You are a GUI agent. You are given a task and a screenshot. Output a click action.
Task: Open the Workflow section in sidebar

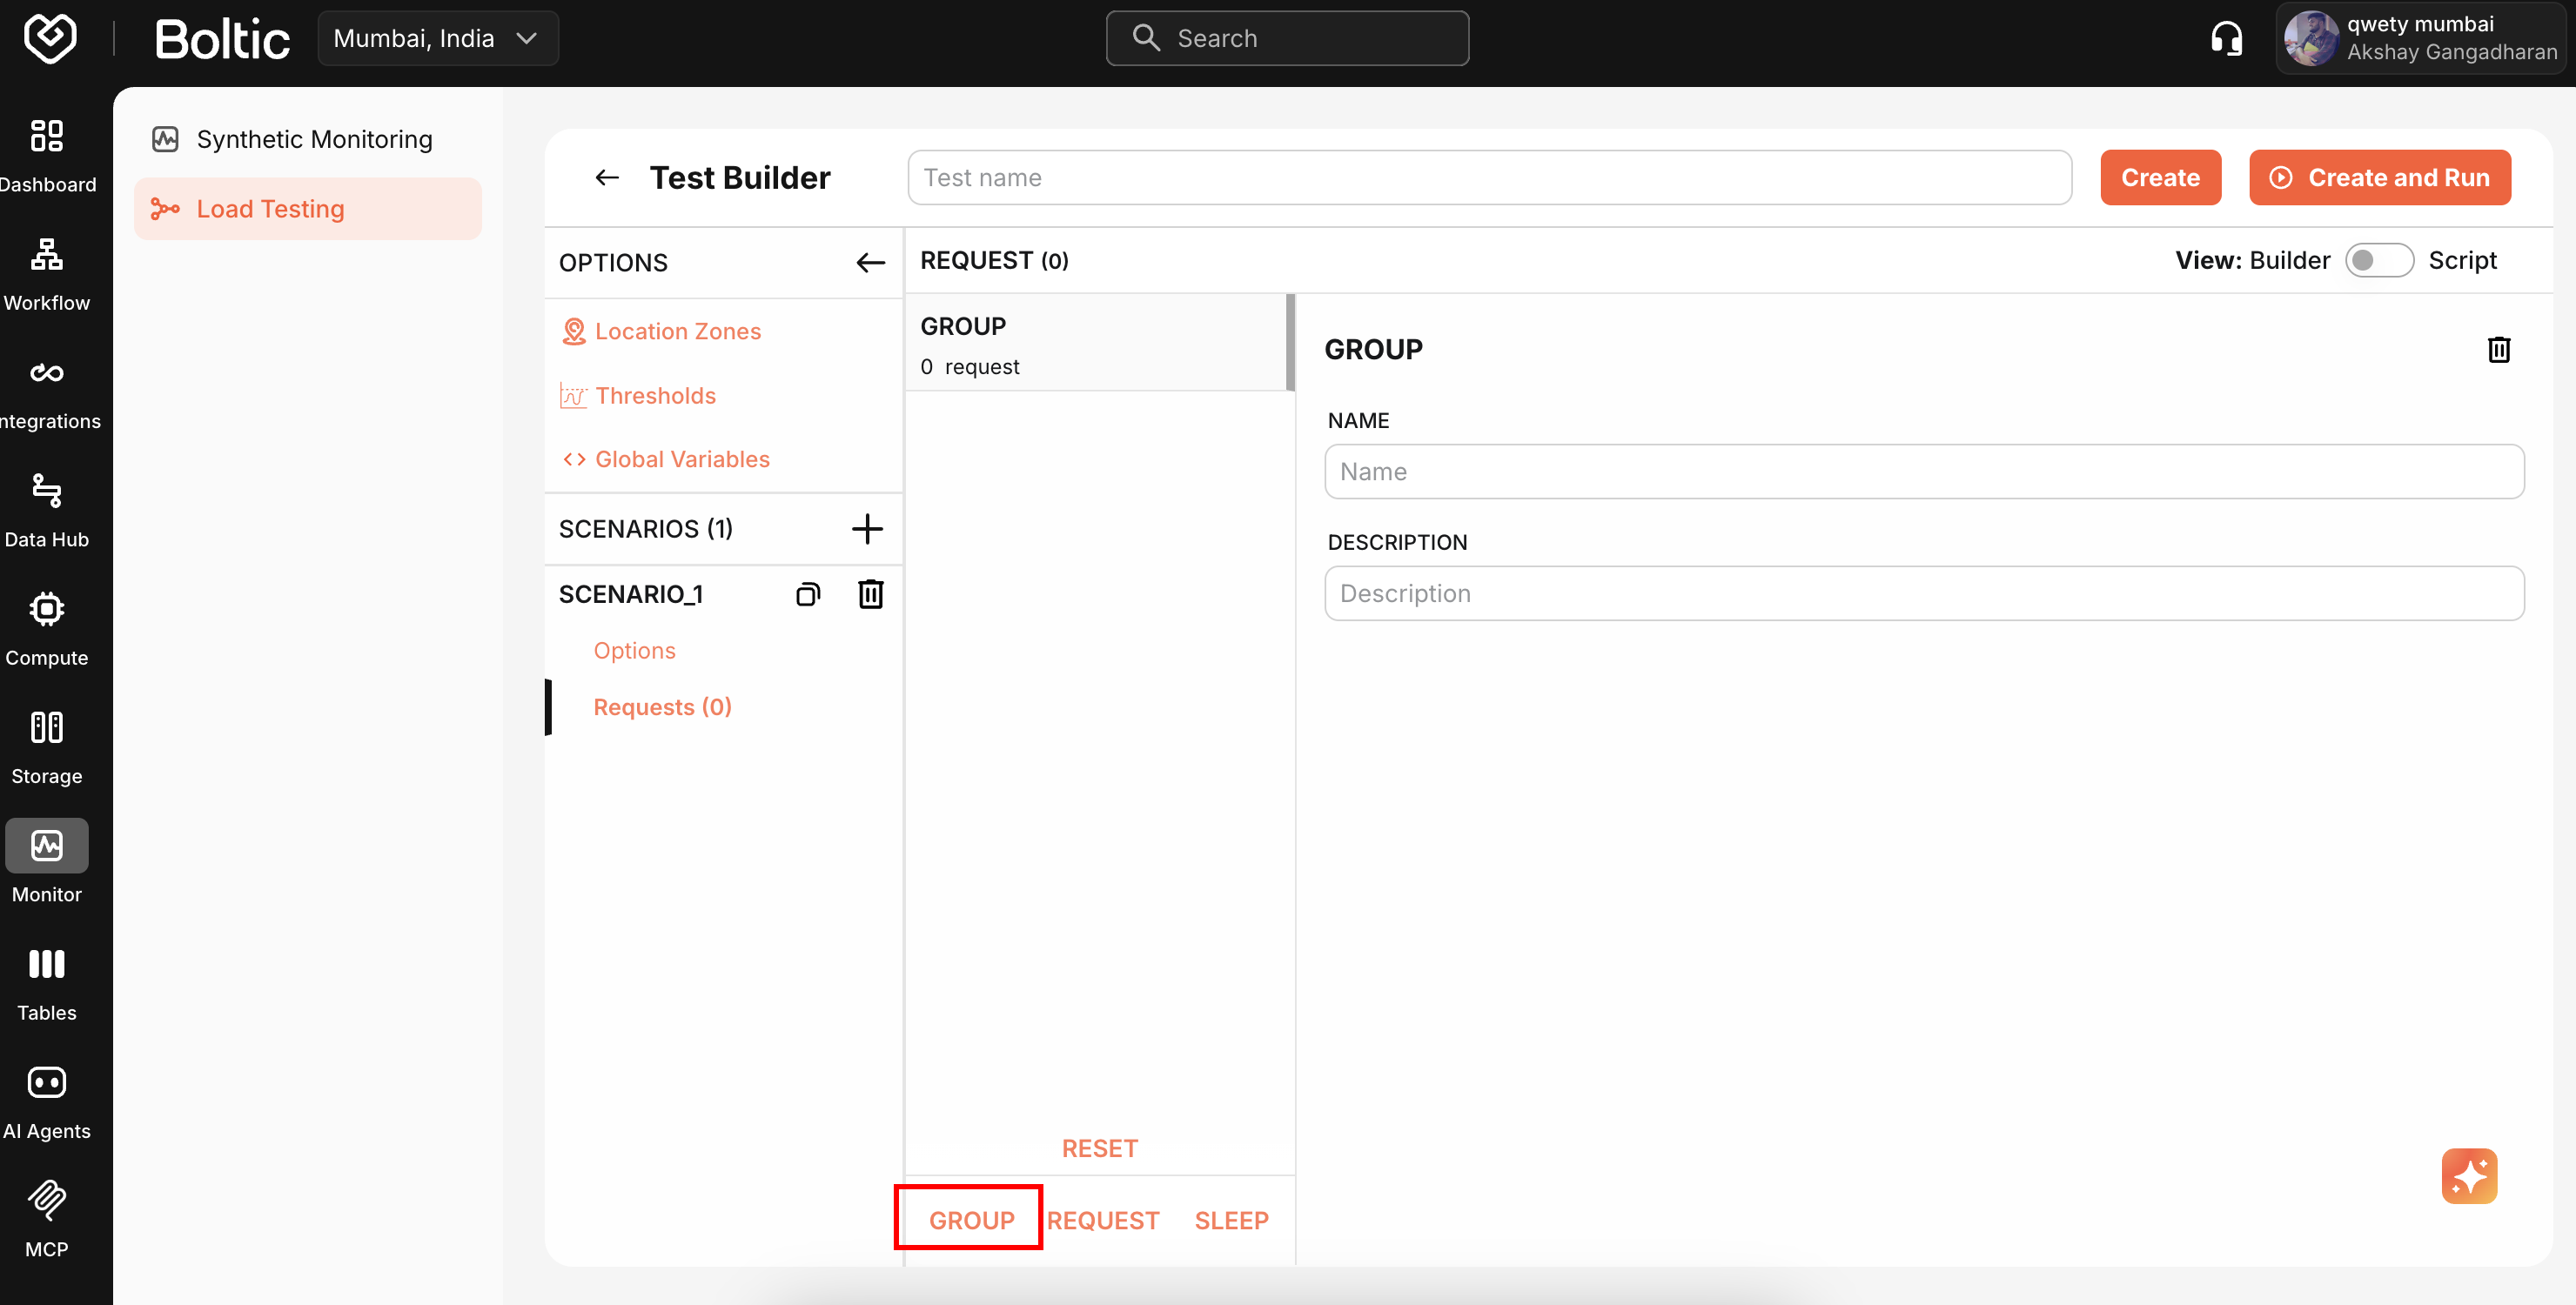point(47,270)
